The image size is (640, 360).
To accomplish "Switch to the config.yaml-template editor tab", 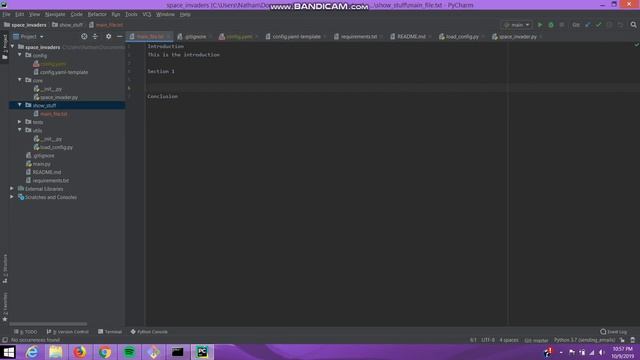I will click(x=295, y=37).
